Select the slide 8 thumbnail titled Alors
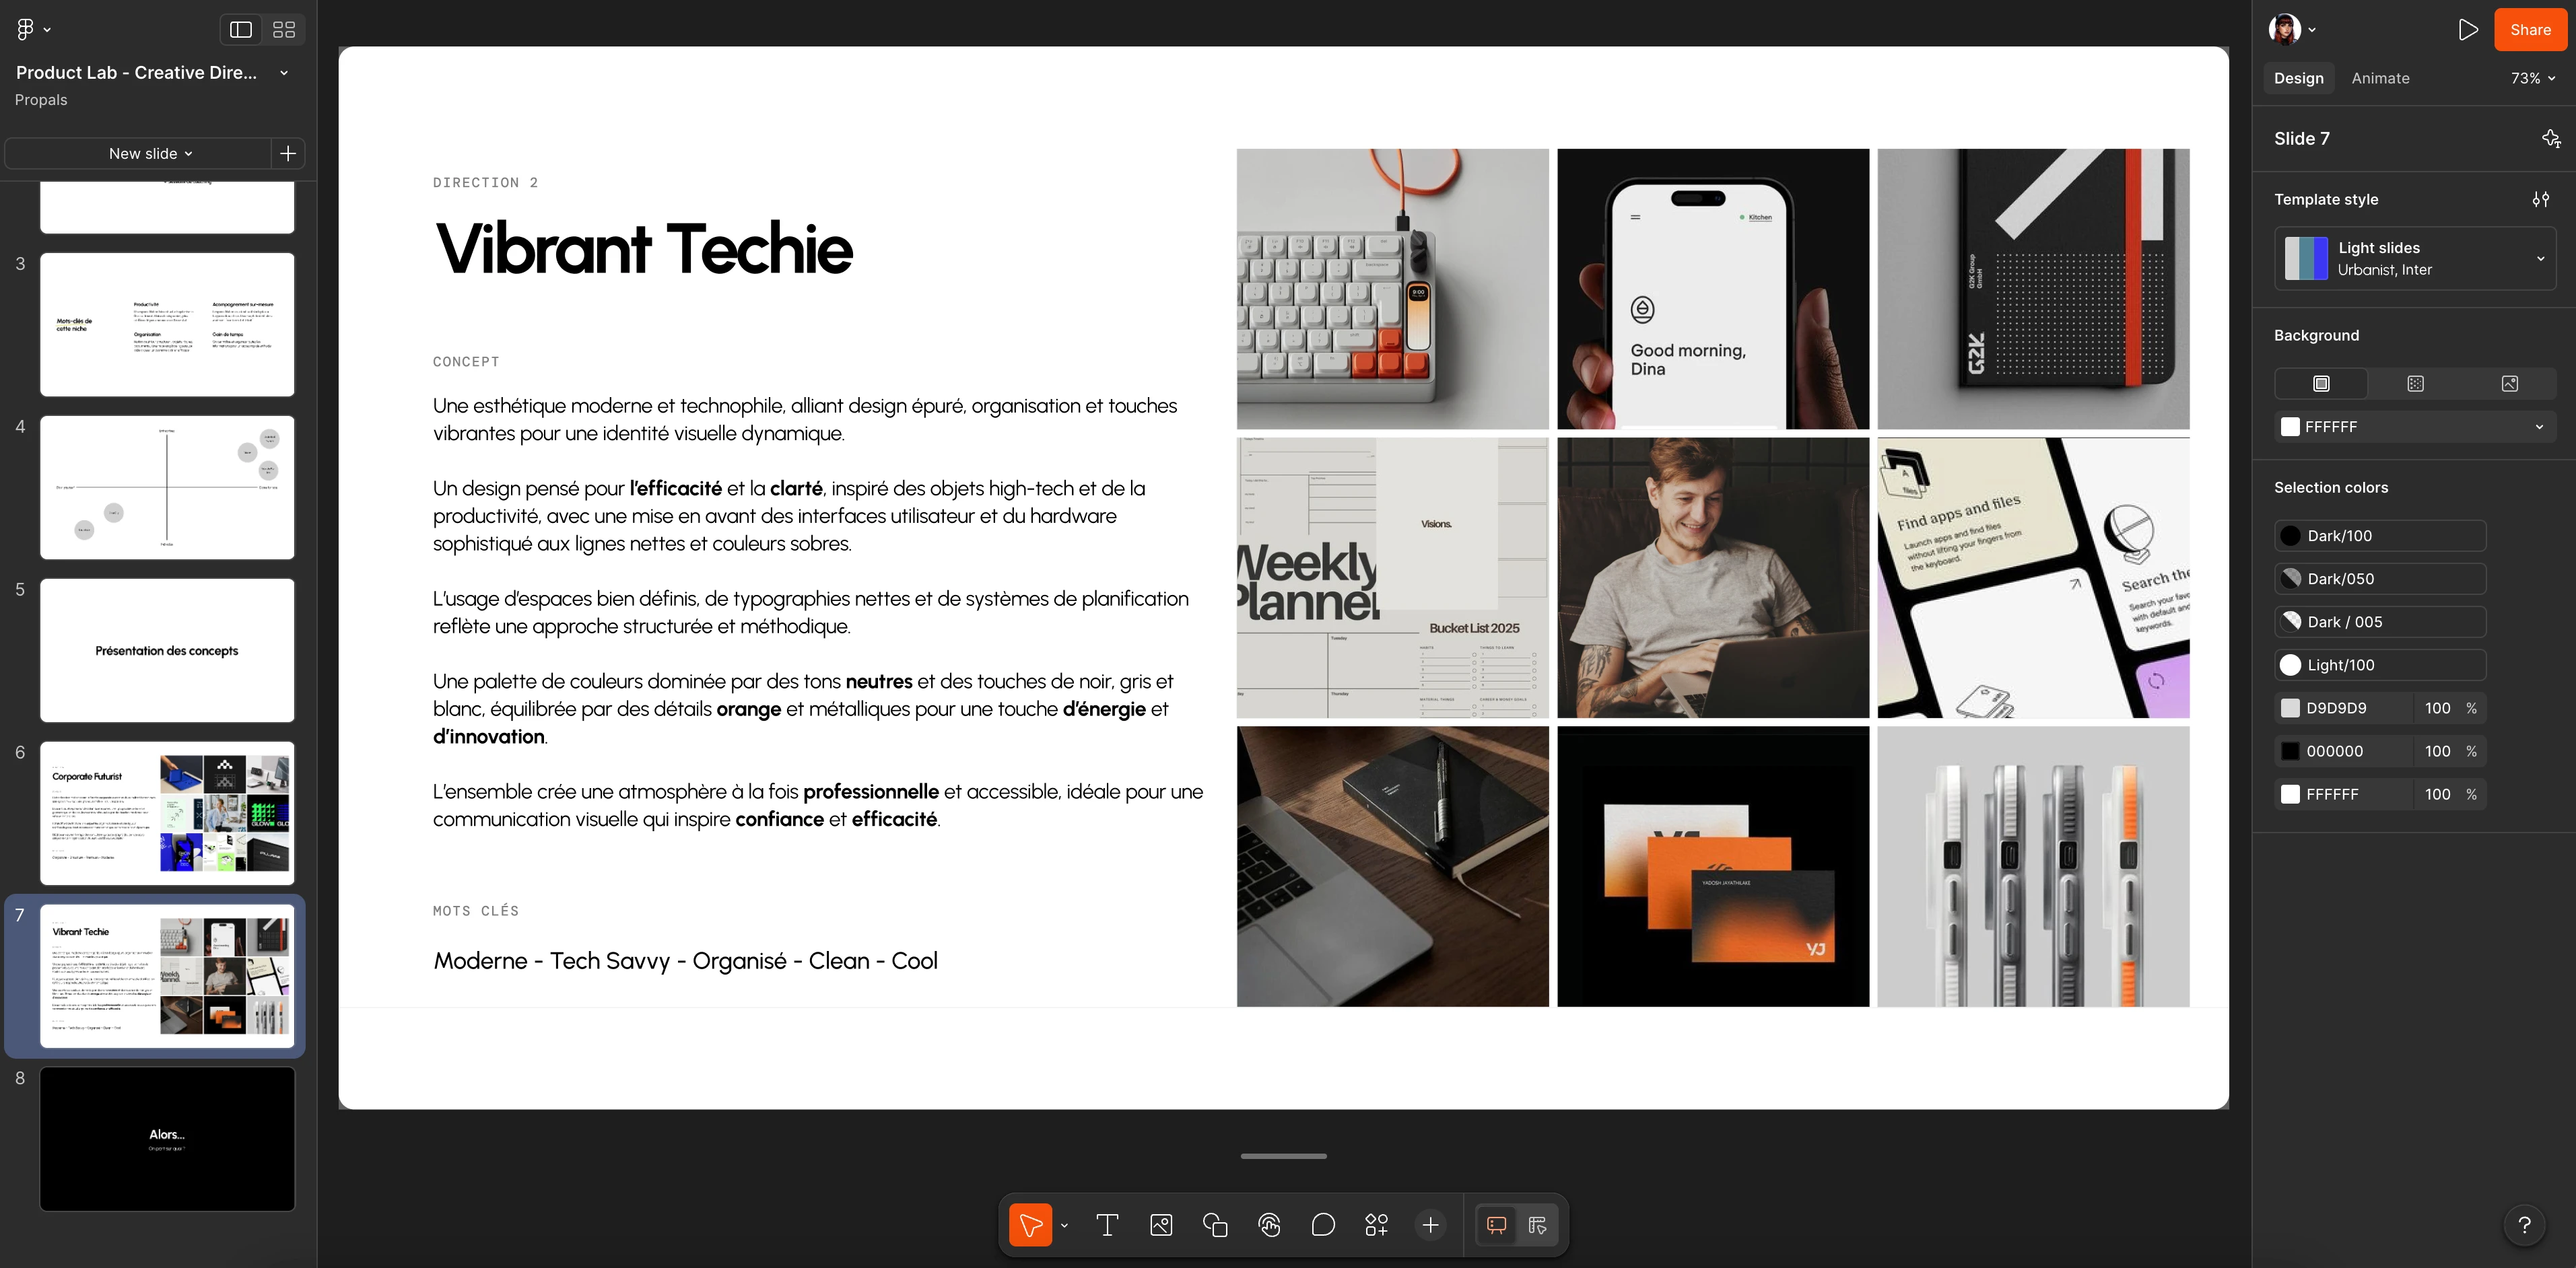2576x1268 pixels. tap(167, 1138)
